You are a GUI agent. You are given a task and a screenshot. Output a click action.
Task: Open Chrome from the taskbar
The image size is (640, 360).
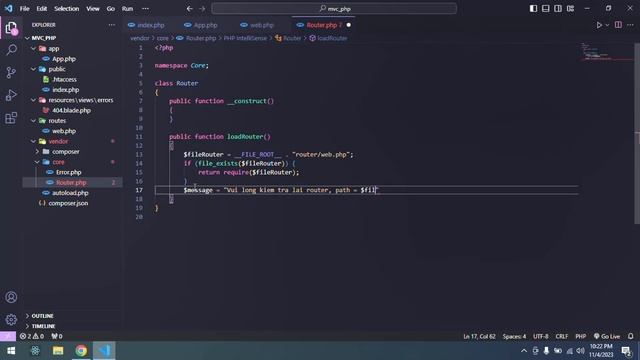pyautogui.click(x=81, y=351)
